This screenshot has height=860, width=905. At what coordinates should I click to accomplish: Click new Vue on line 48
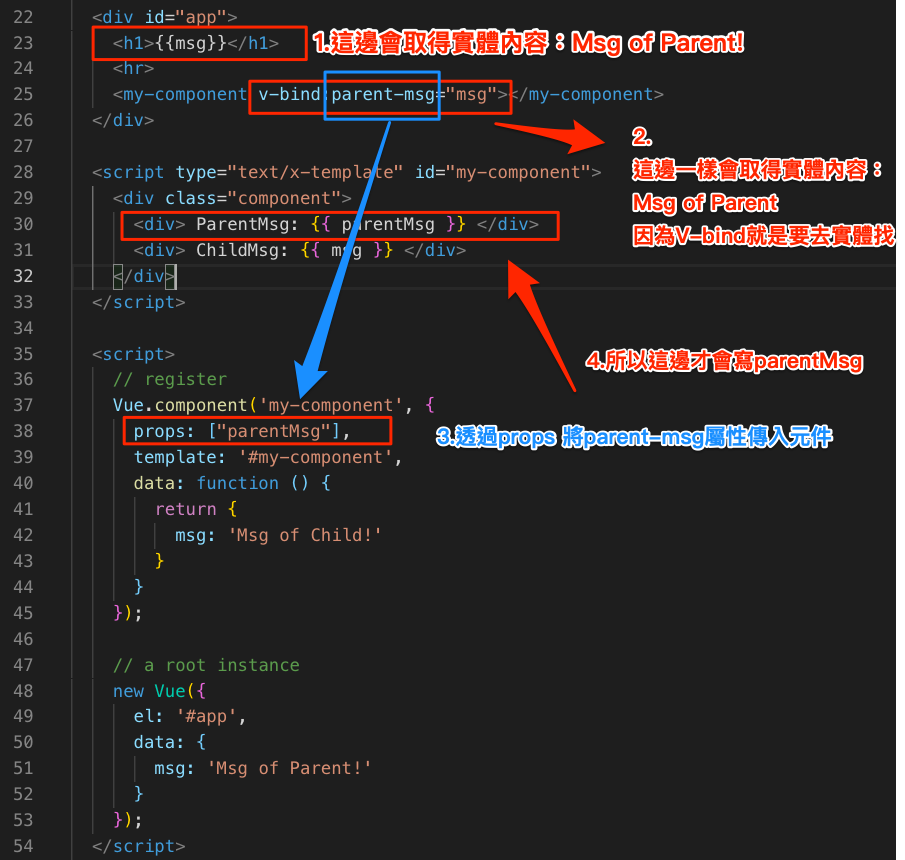pos(149,691)
